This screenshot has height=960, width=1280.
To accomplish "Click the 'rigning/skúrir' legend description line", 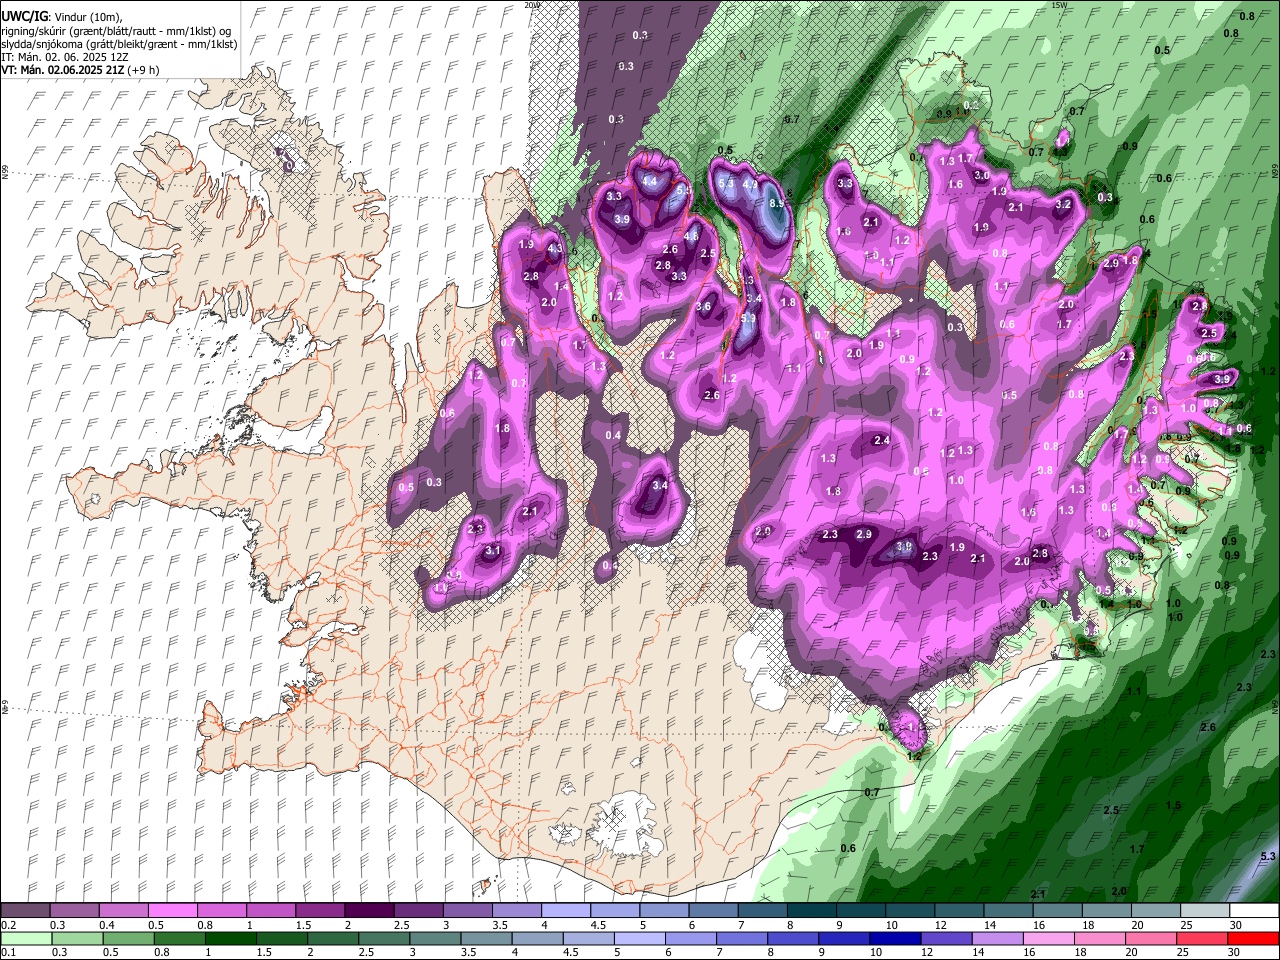I will pyautogui.click(x=115, y=30).
